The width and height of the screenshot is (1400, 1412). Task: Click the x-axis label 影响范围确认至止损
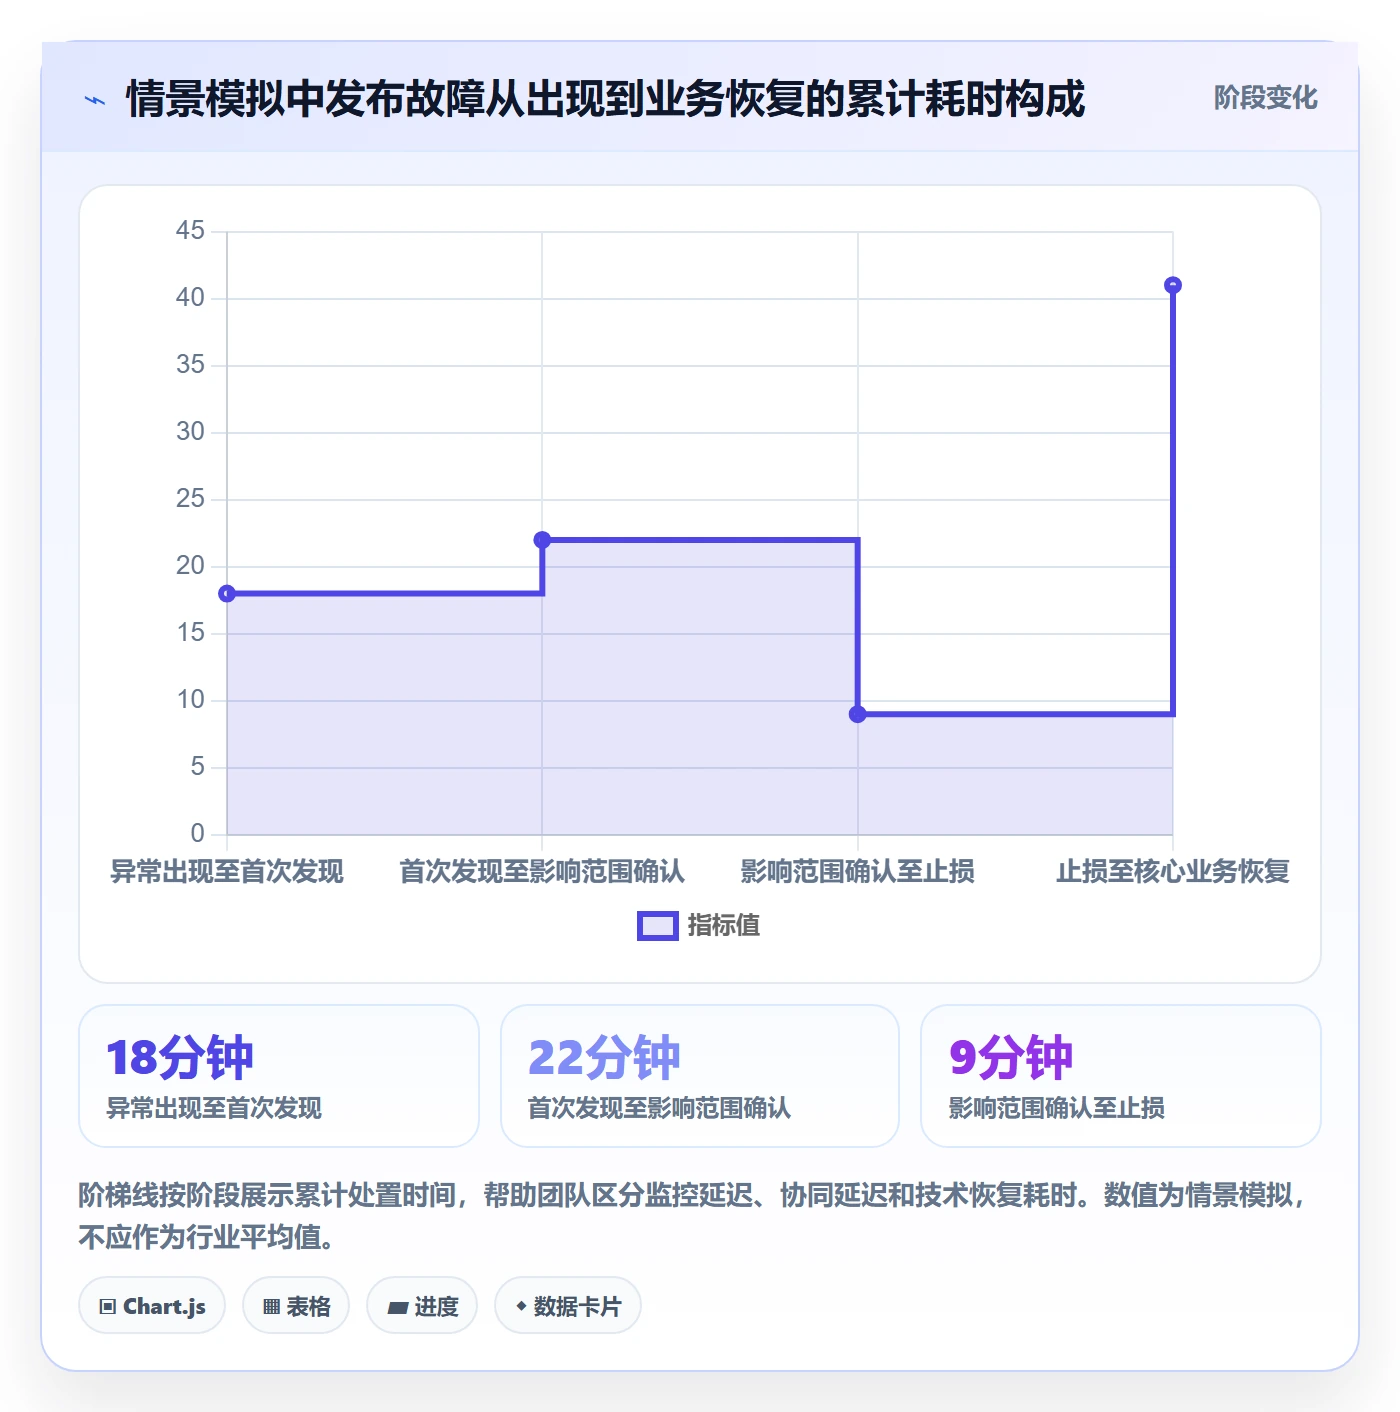coord(857,872)
